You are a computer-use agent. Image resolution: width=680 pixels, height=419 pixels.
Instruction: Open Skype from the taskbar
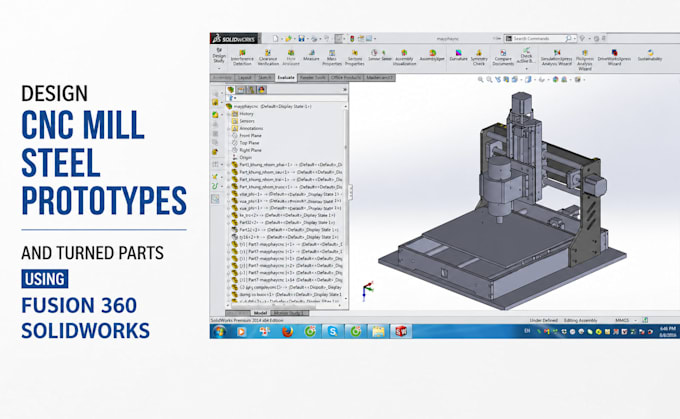pos(333,332)
